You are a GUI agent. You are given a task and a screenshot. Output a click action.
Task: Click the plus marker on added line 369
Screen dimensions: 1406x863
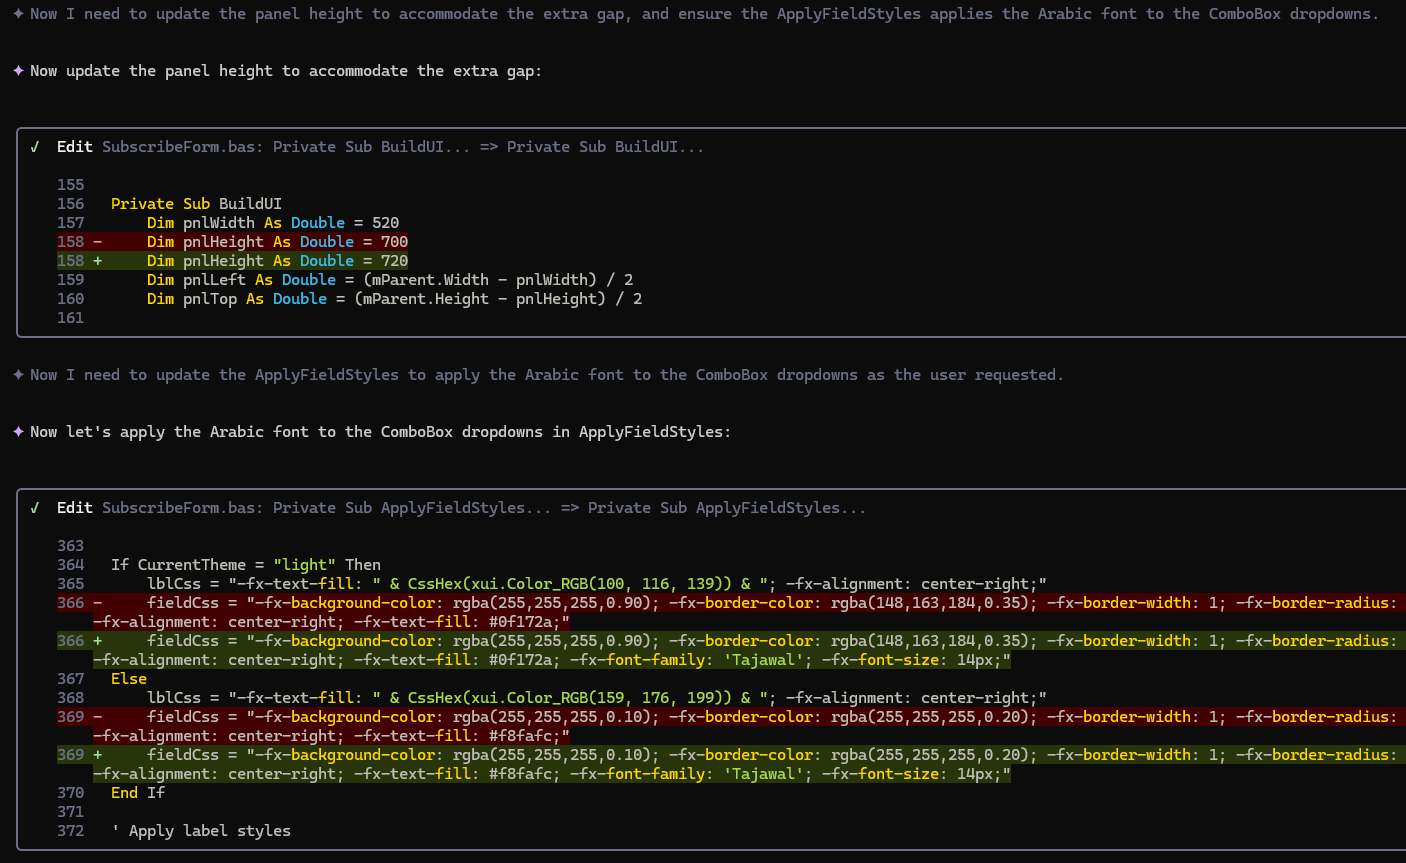[x=98, y=755]
